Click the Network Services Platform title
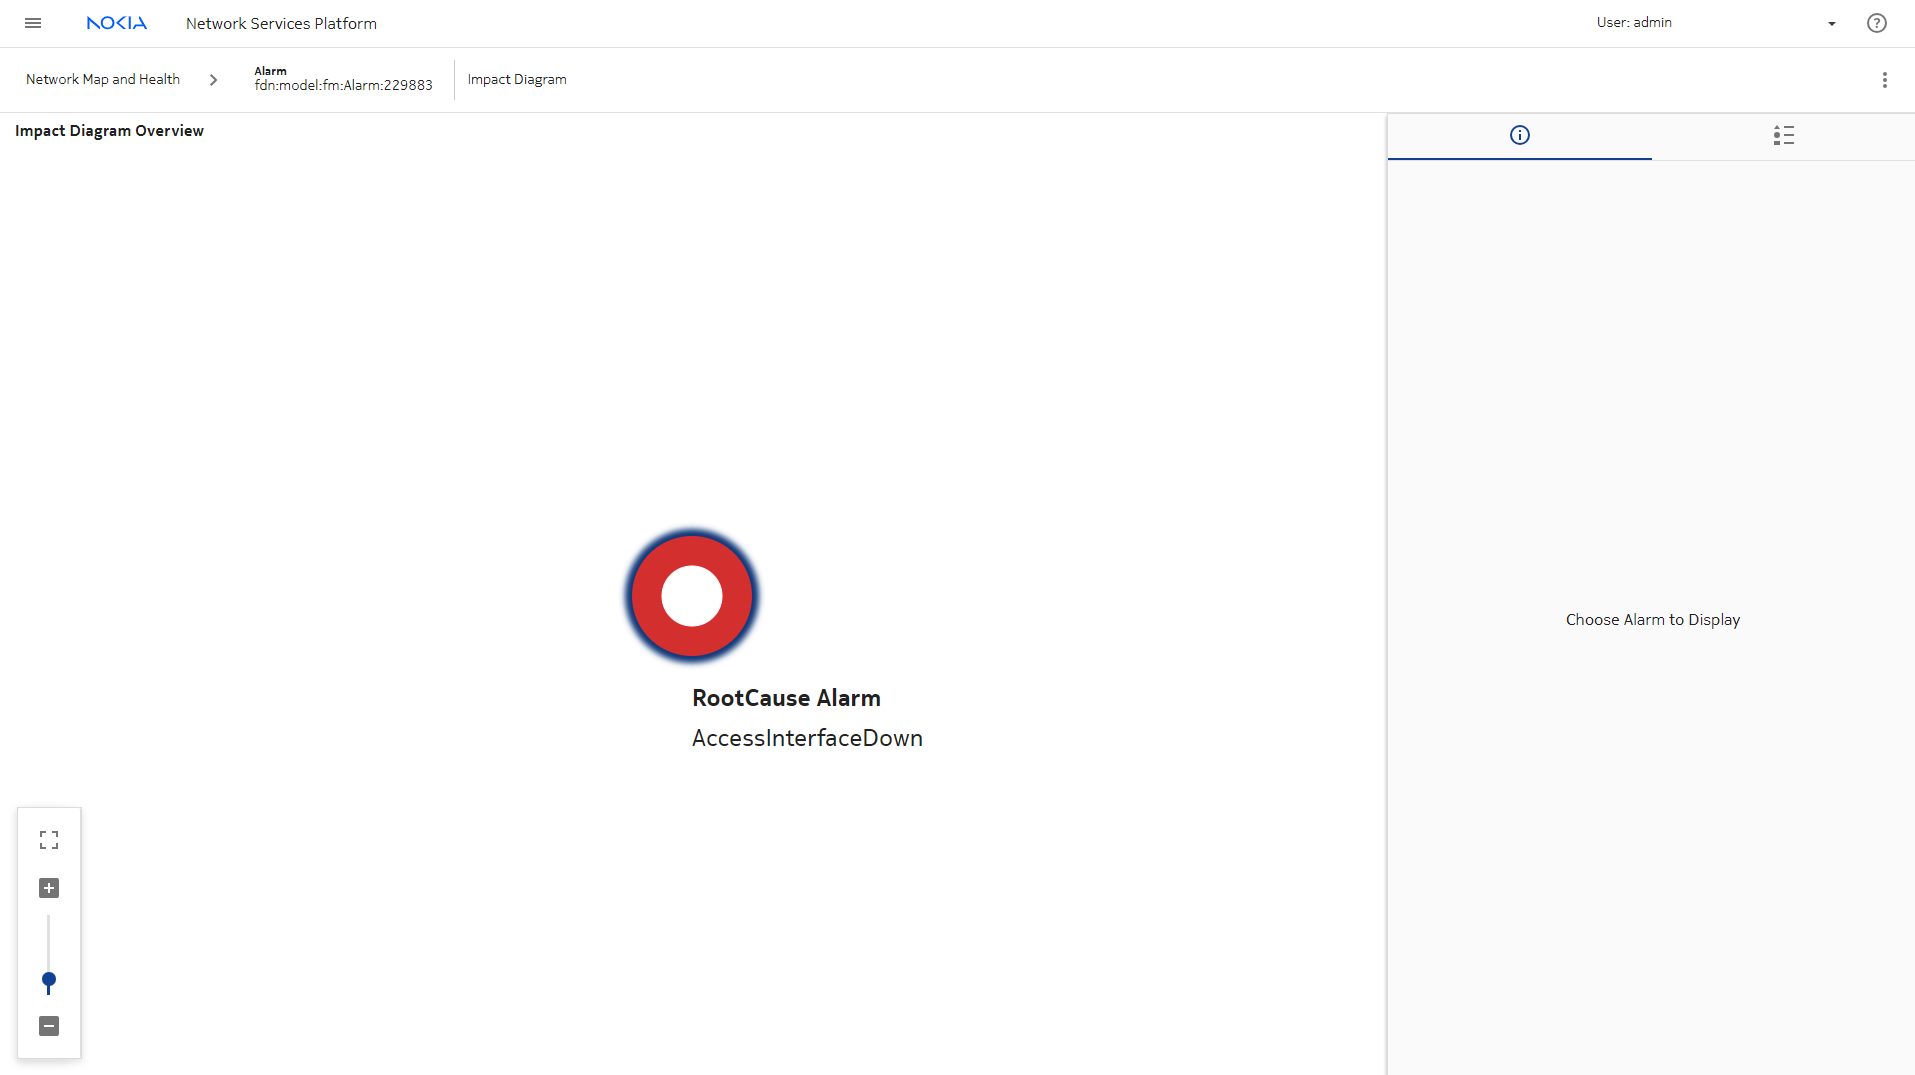The height and width of the screenshot is (1075, 1915). (281, 23)
